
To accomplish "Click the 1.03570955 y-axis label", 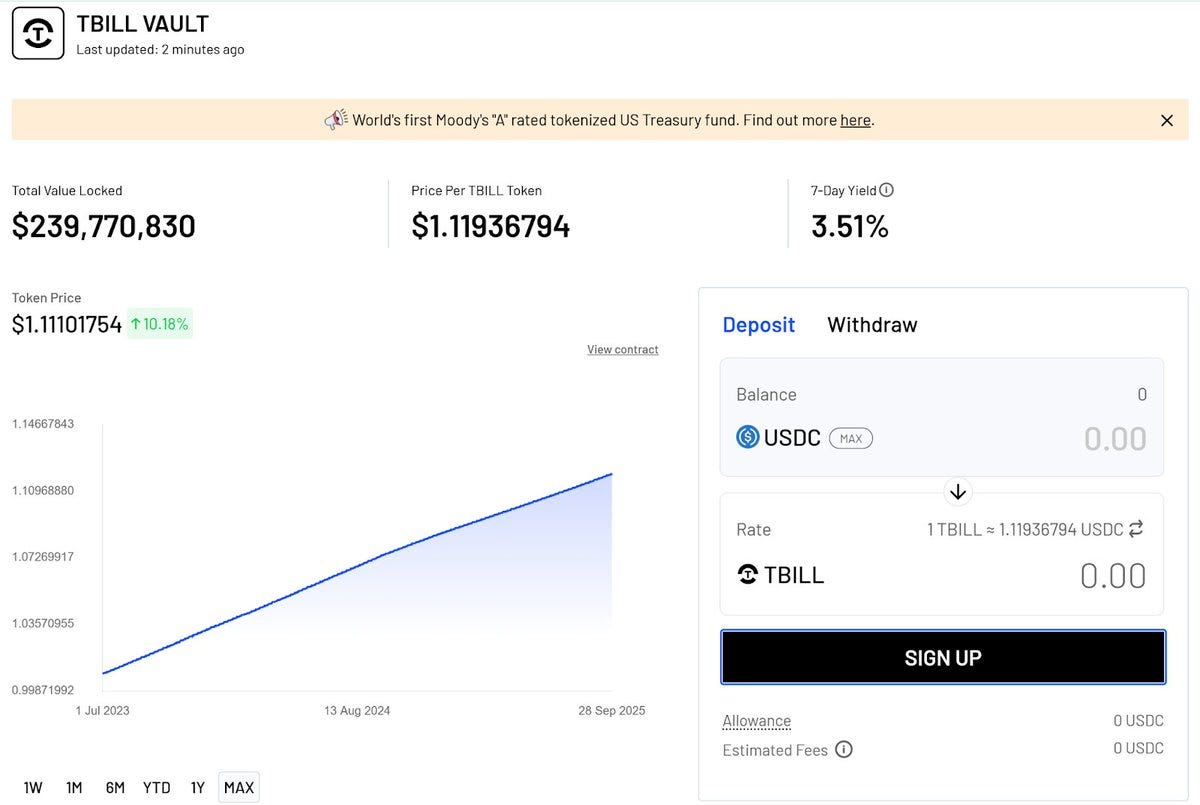I will point(43,623).
